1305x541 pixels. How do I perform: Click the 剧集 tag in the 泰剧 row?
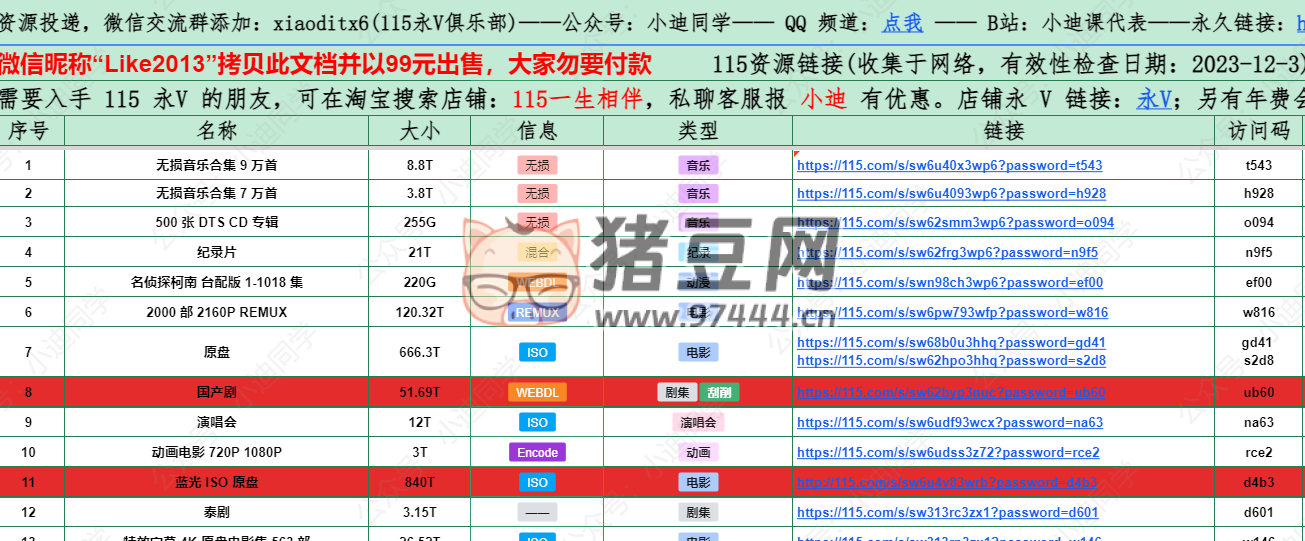(698, 513)
